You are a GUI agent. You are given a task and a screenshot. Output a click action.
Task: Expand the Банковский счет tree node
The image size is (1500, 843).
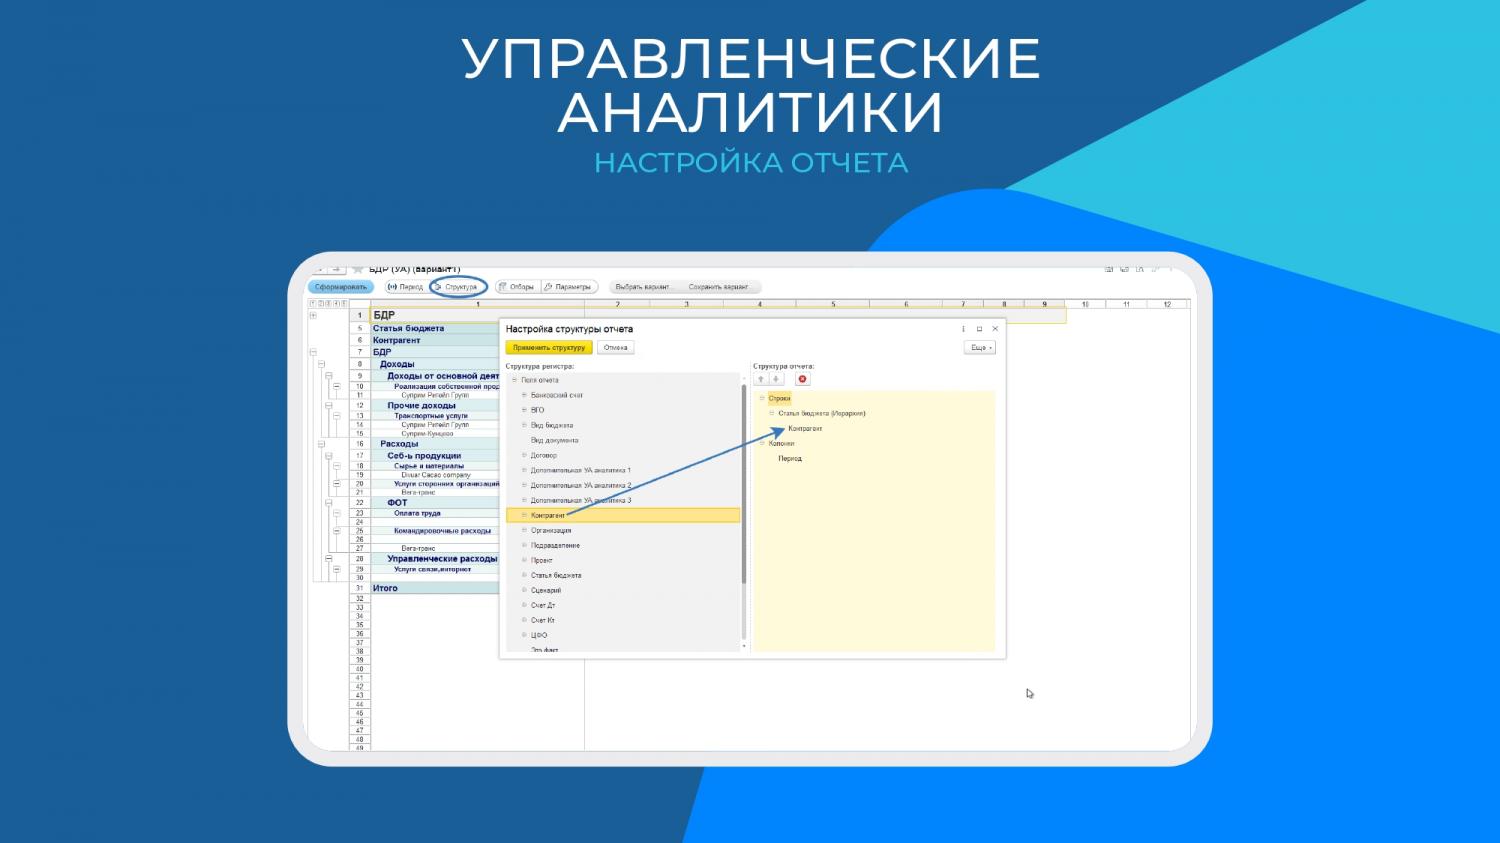(524, 395)
